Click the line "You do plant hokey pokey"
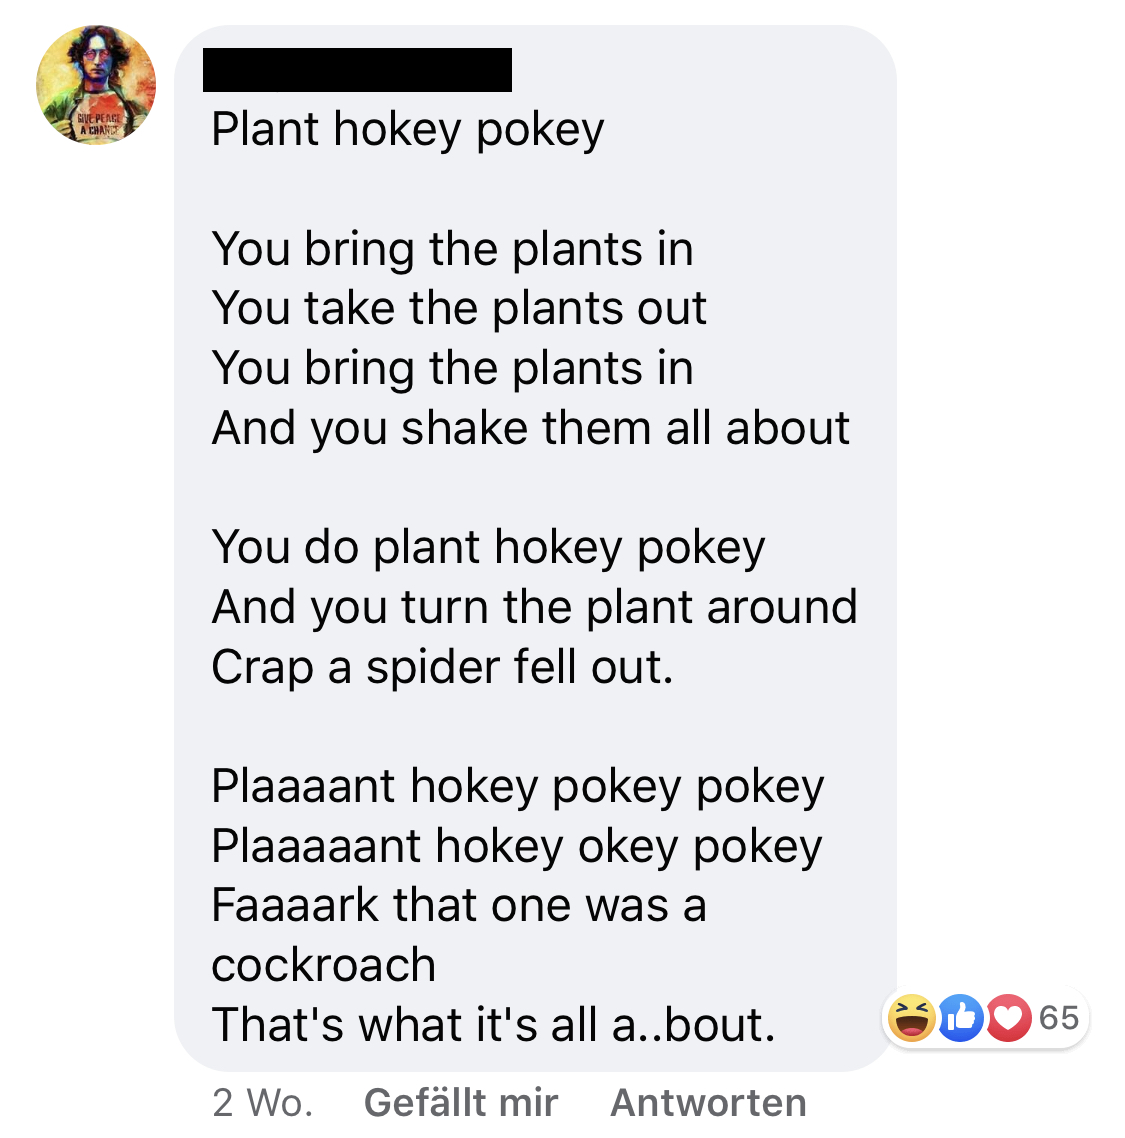 (488, 547)
